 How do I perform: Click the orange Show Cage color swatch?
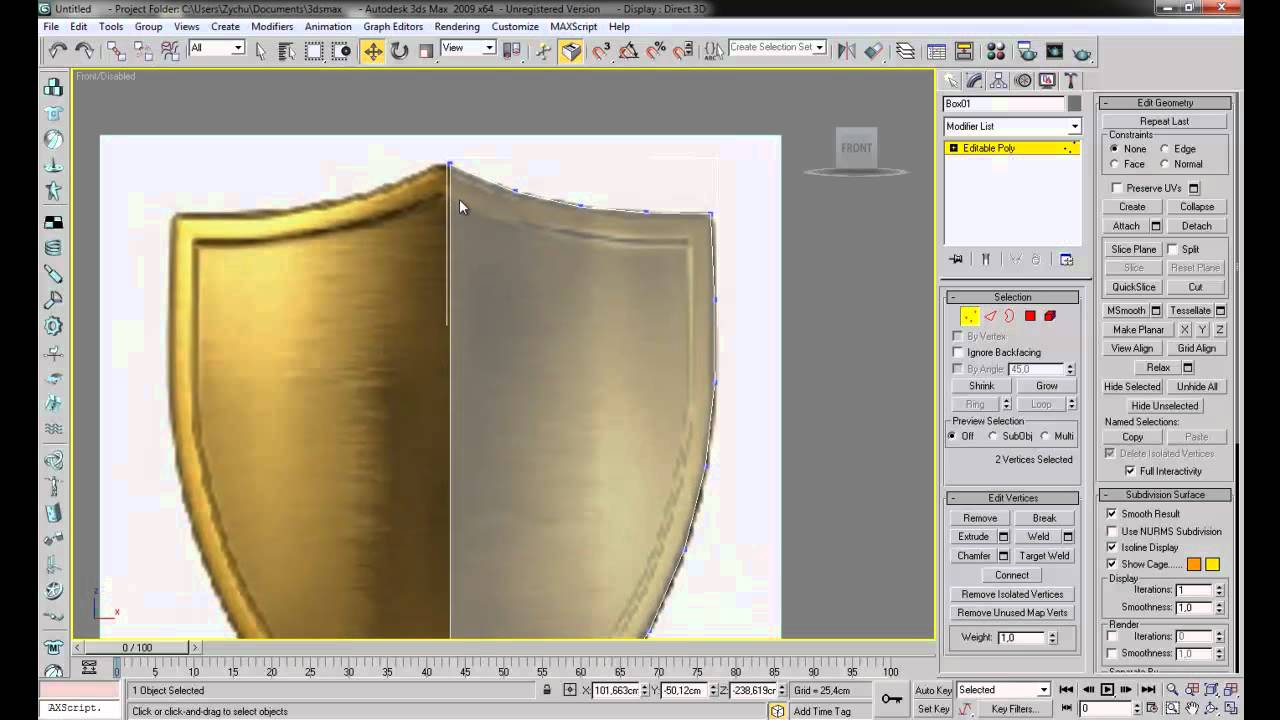1194,564
